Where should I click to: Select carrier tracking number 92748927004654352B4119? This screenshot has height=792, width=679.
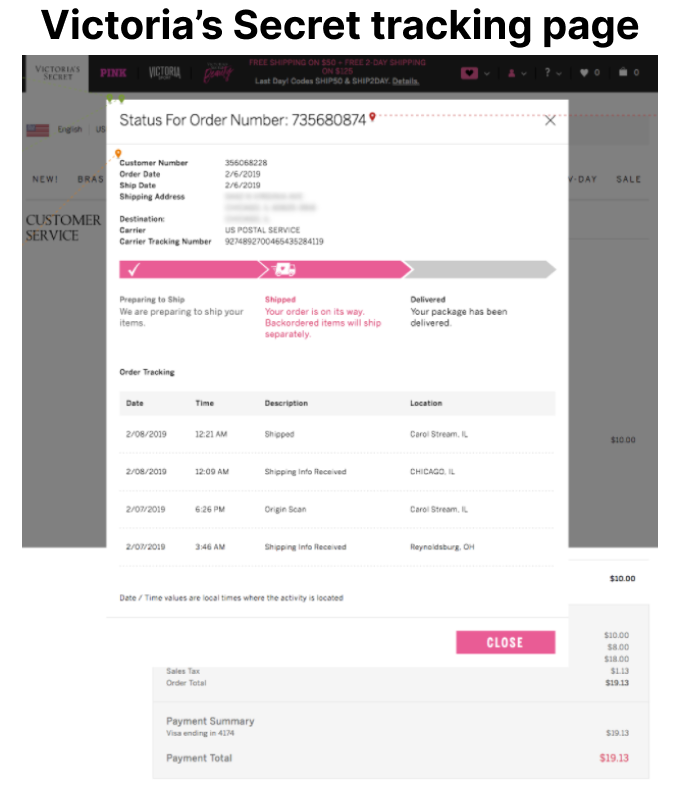click(x=274, y=241)
